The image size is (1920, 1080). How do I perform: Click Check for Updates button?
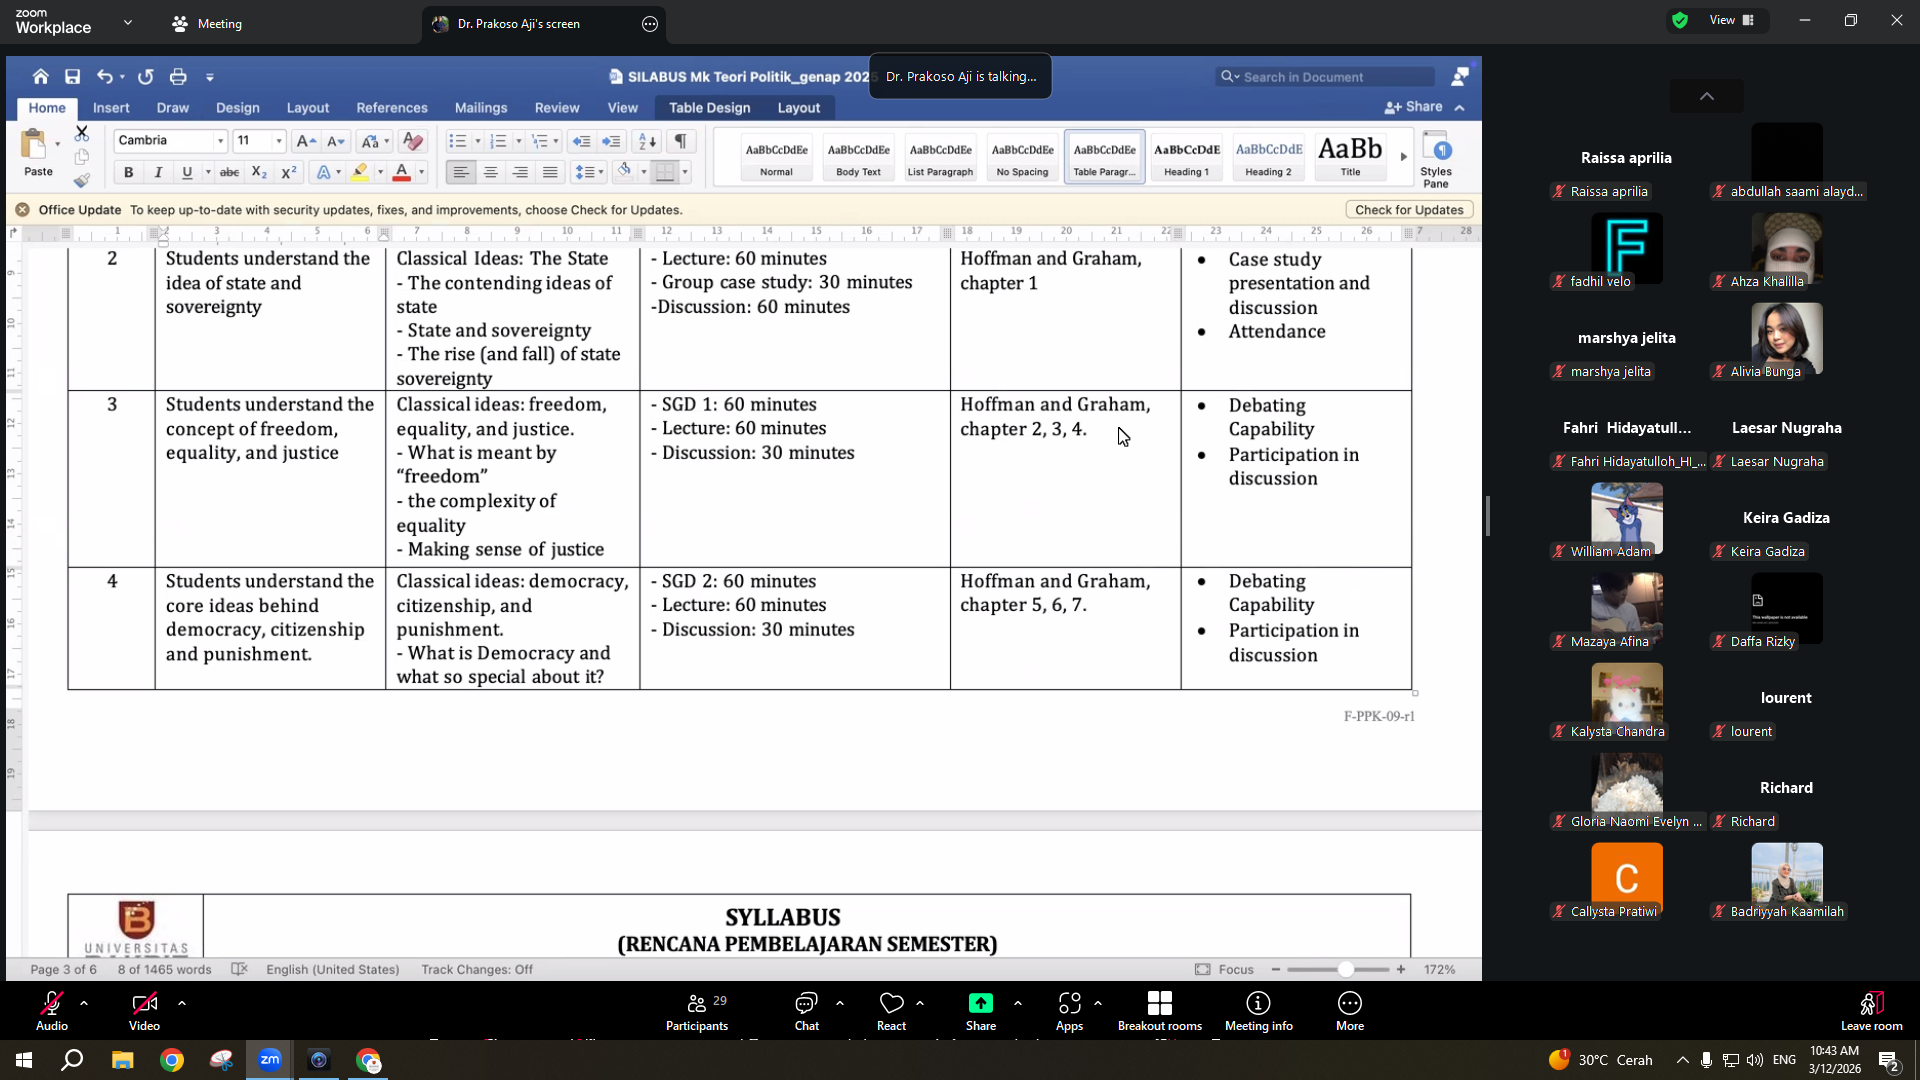(x=1409, y=210)
